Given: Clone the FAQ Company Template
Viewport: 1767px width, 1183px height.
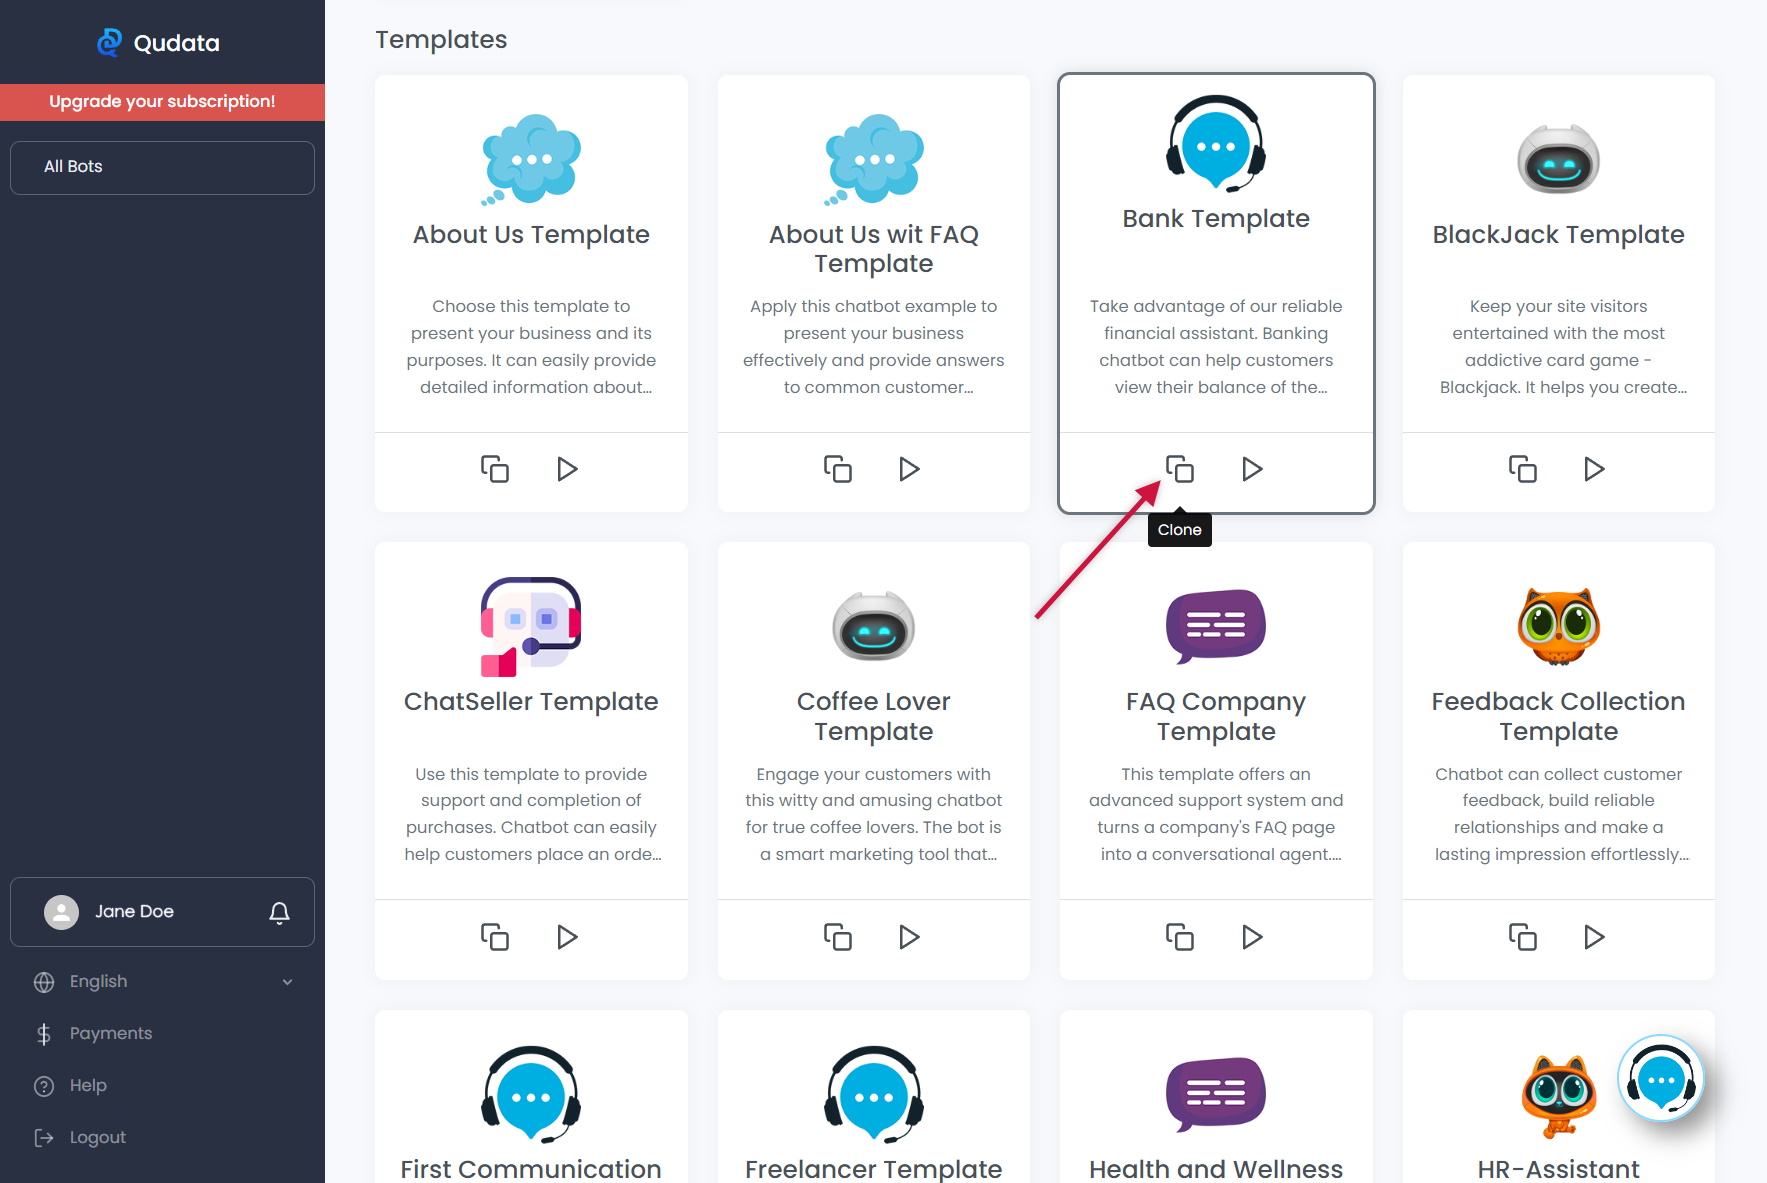Looking at the screenshot, I should [1180, 937].
